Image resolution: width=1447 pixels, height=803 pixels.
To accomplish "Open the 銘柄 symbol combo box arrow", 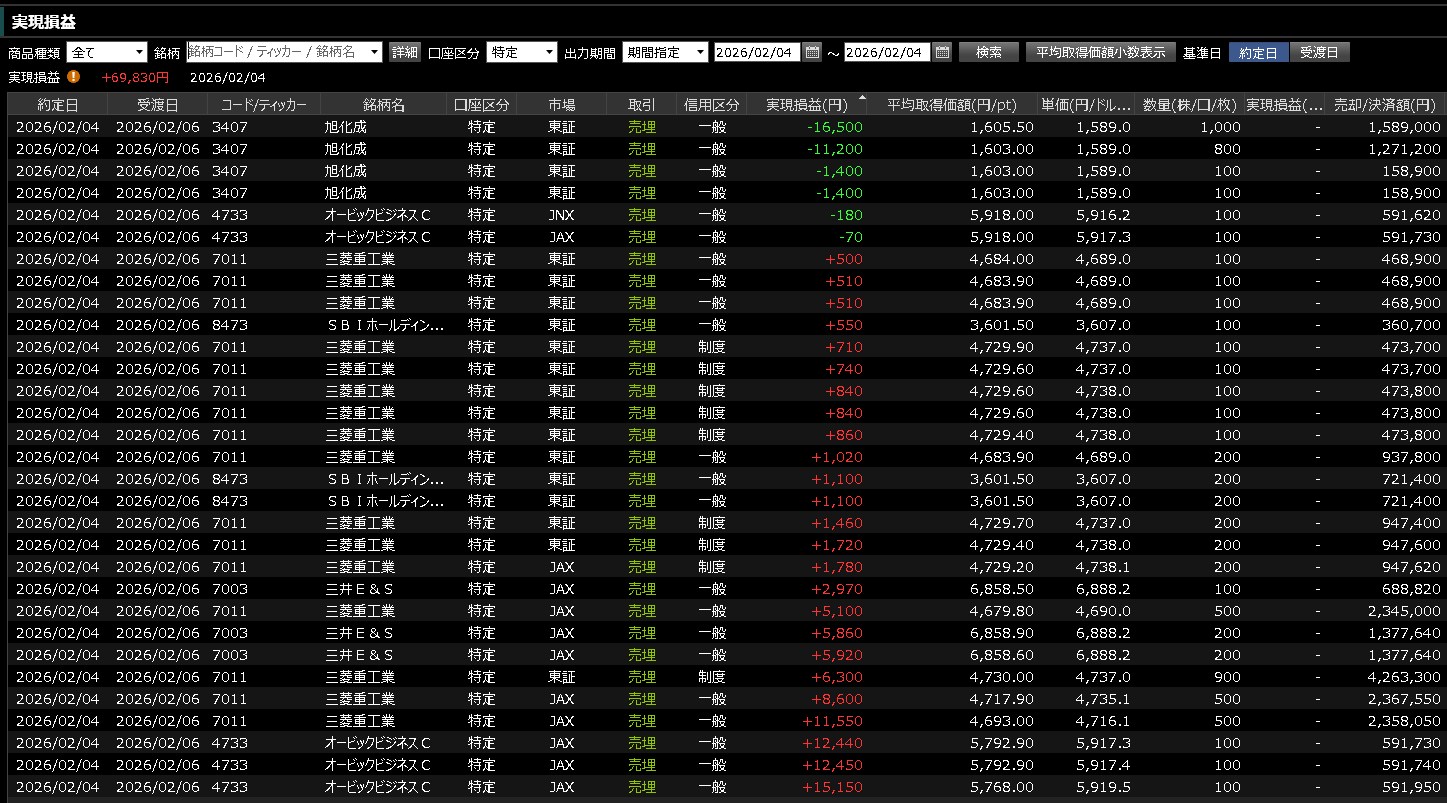I will point(375,53).
